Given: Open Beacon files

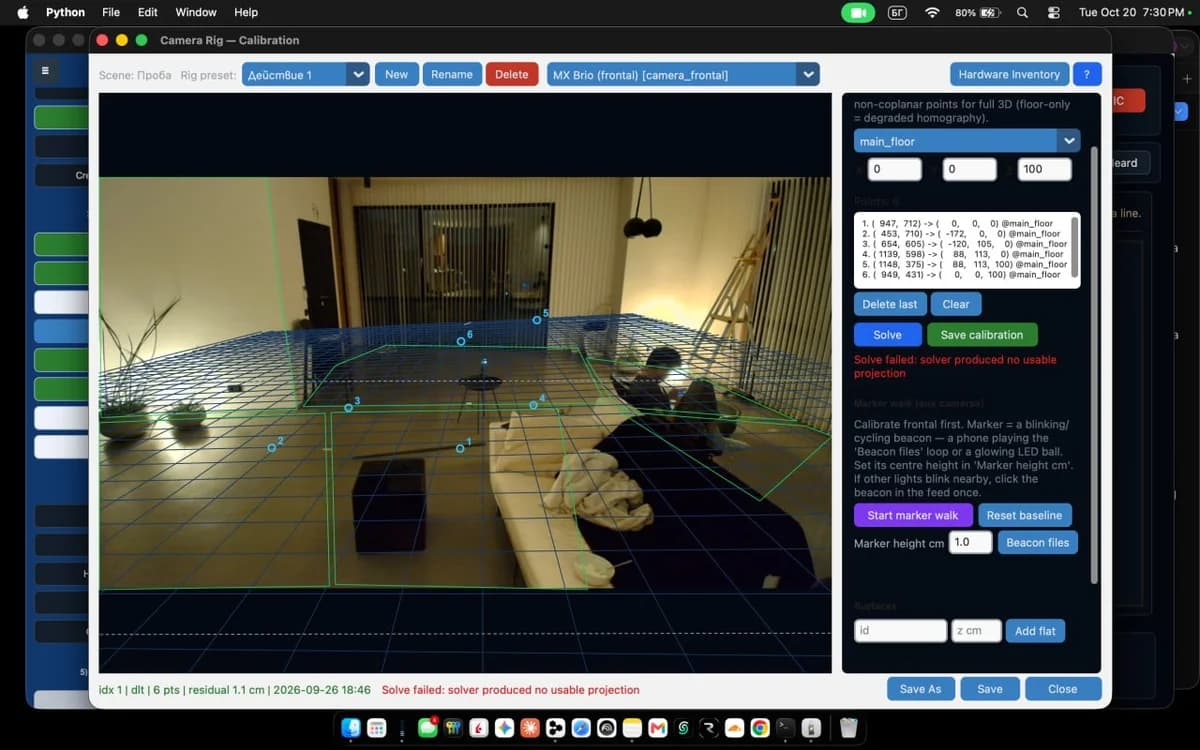Looking at the screenshot, I should (x=1038, y=542).
